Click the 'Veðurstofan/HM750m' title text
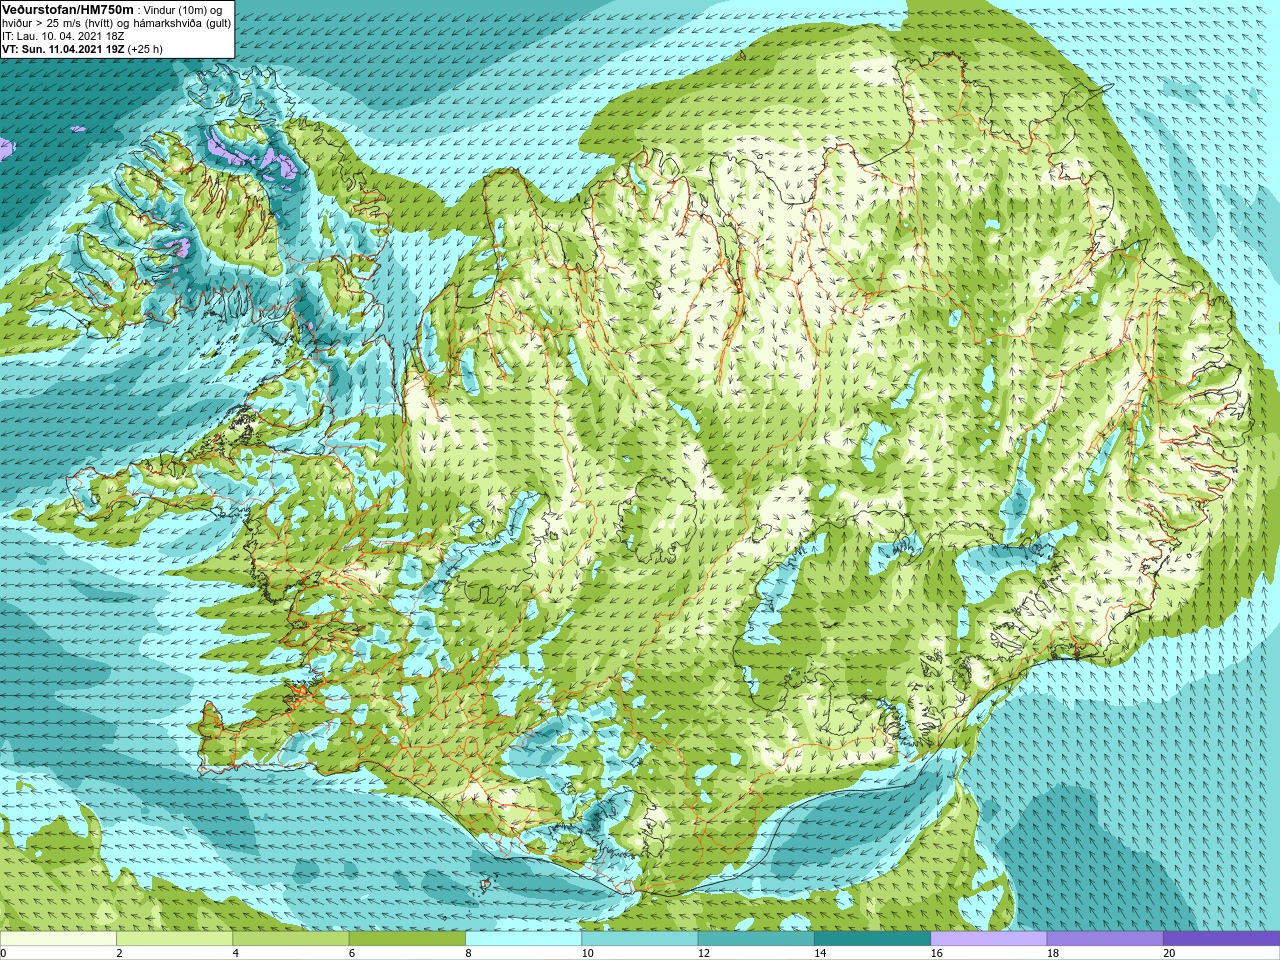This screenshot has height=960, width=1280. click(x=67, y=9)
